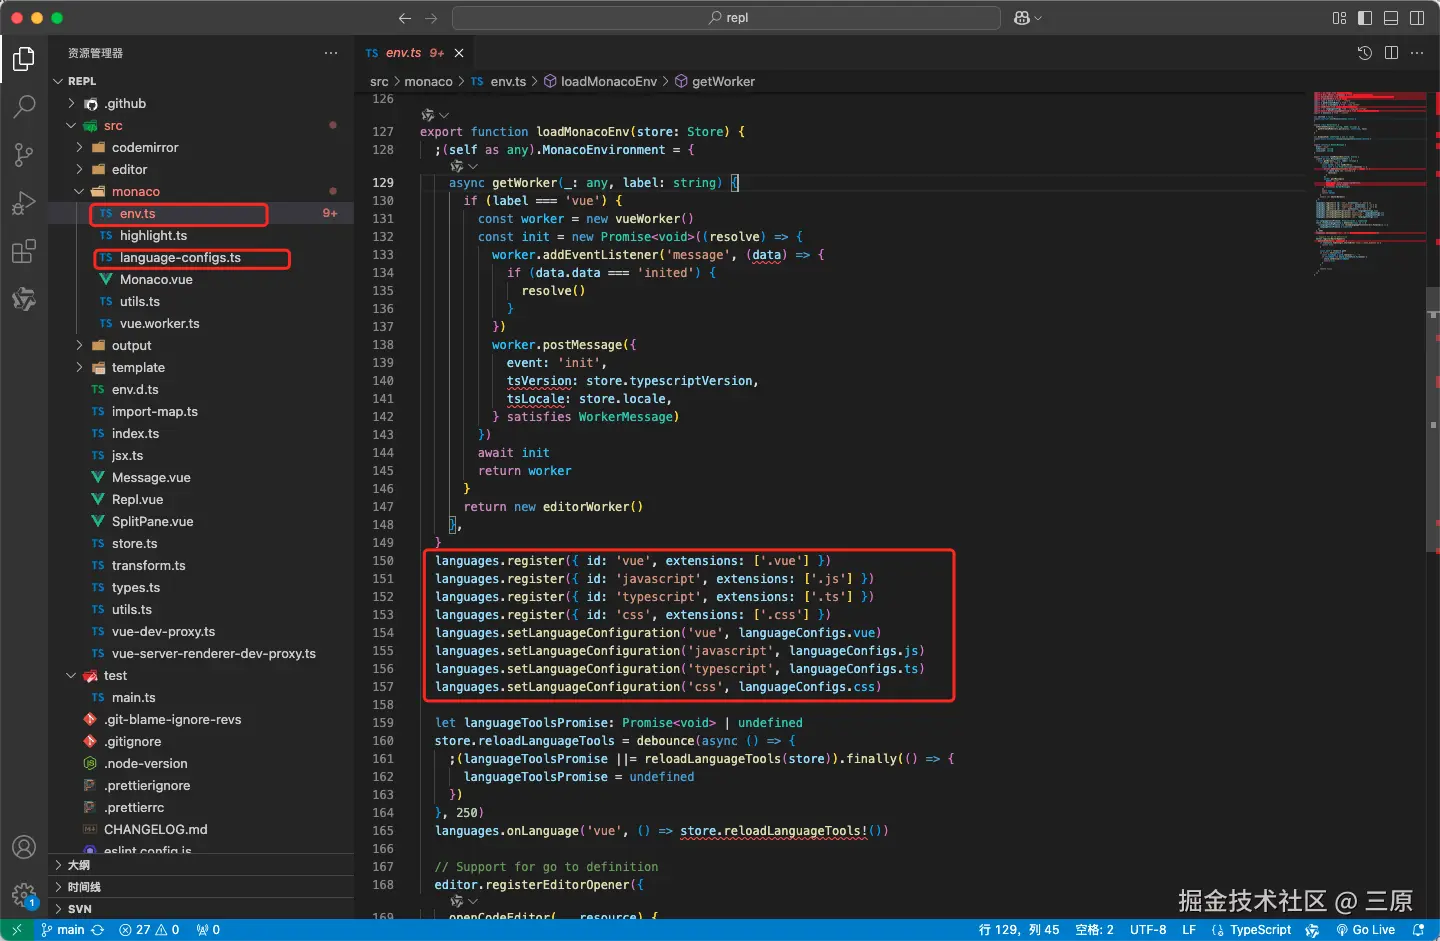Click the repl command center search field
Screen dimensions: 1440x941
point(727,18)
